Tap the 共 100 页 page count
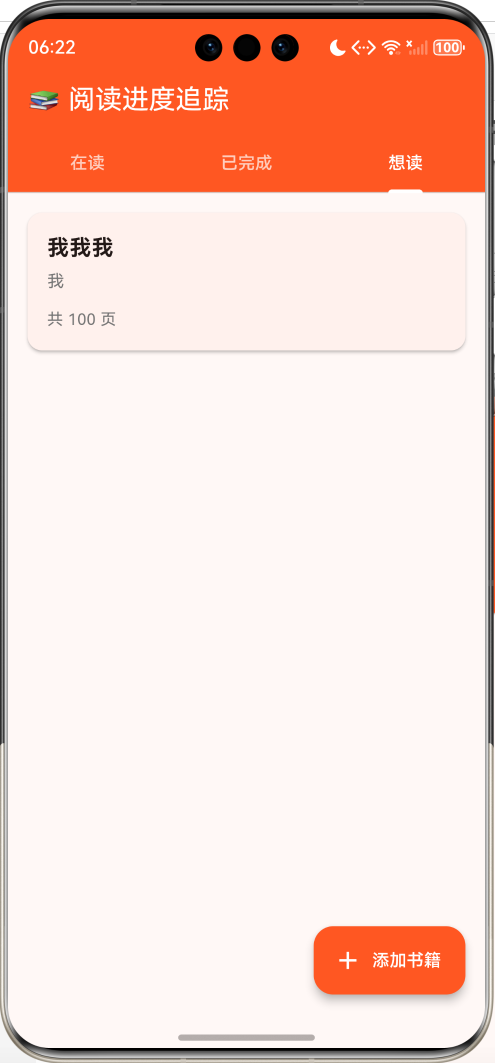 (x=81, y=319)
